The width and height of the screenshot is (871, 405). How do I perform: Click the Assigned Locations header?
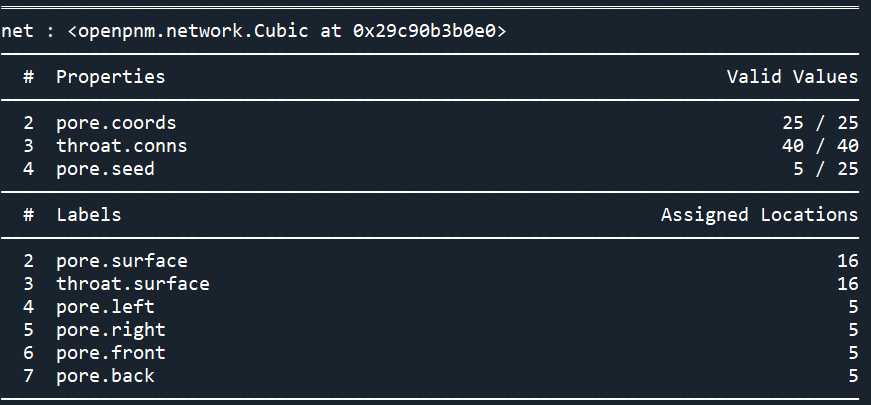[x=760, y=214]
